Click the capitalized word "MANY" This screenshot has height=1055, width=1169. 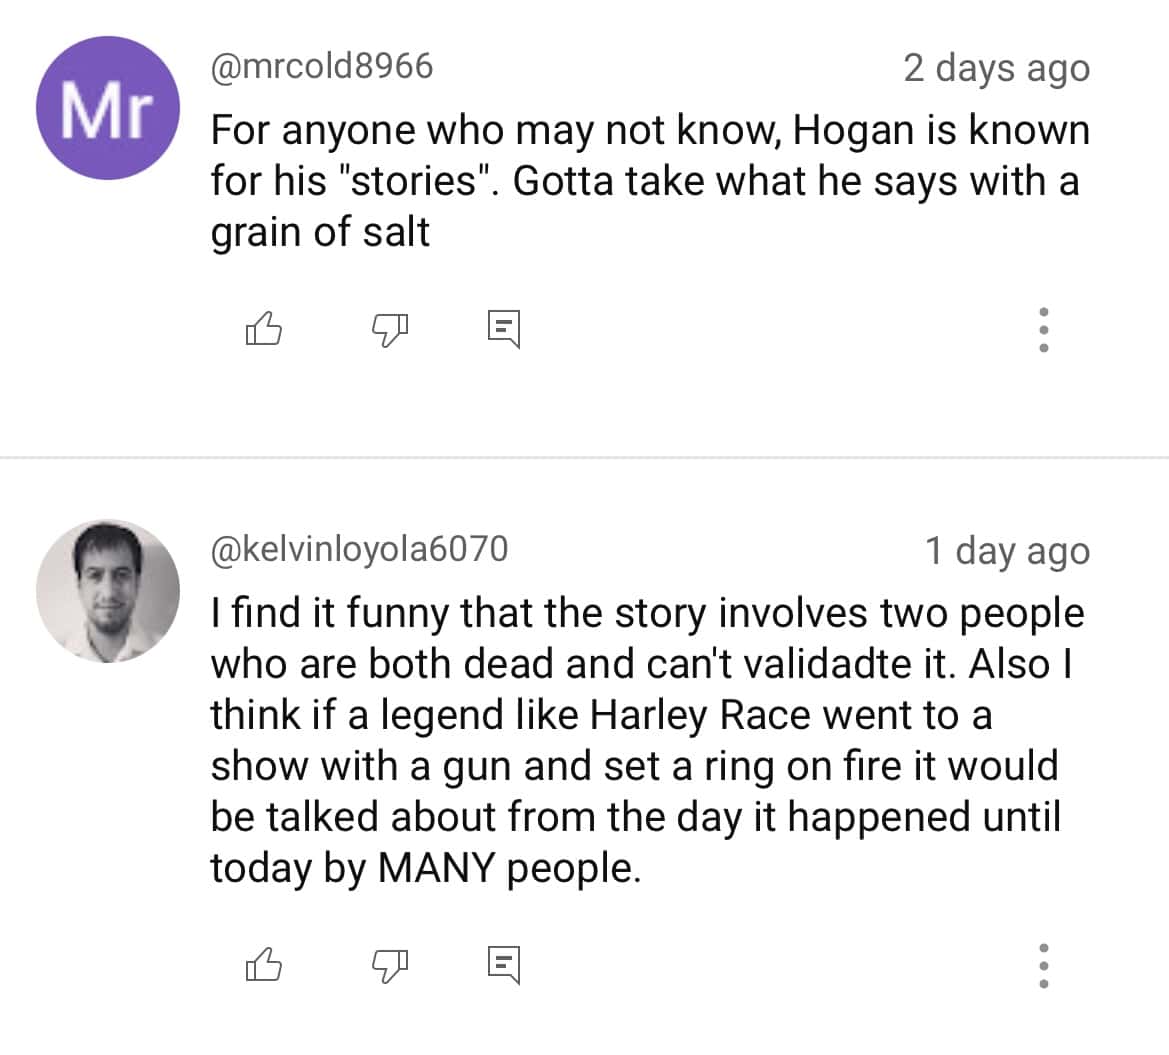(x=436, y=868)
